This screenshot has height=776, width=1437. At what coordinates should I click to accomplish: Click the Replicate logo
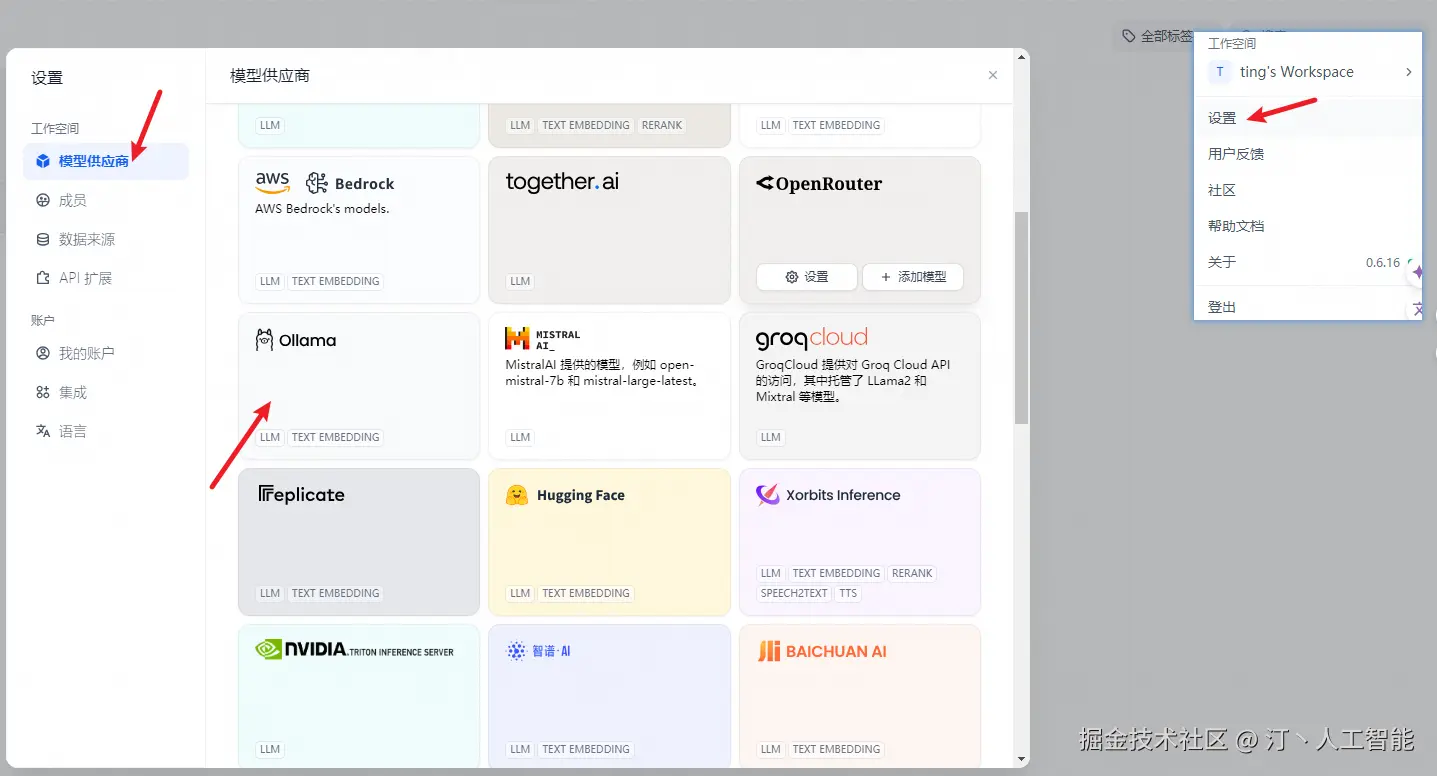(x=301, y=494)
